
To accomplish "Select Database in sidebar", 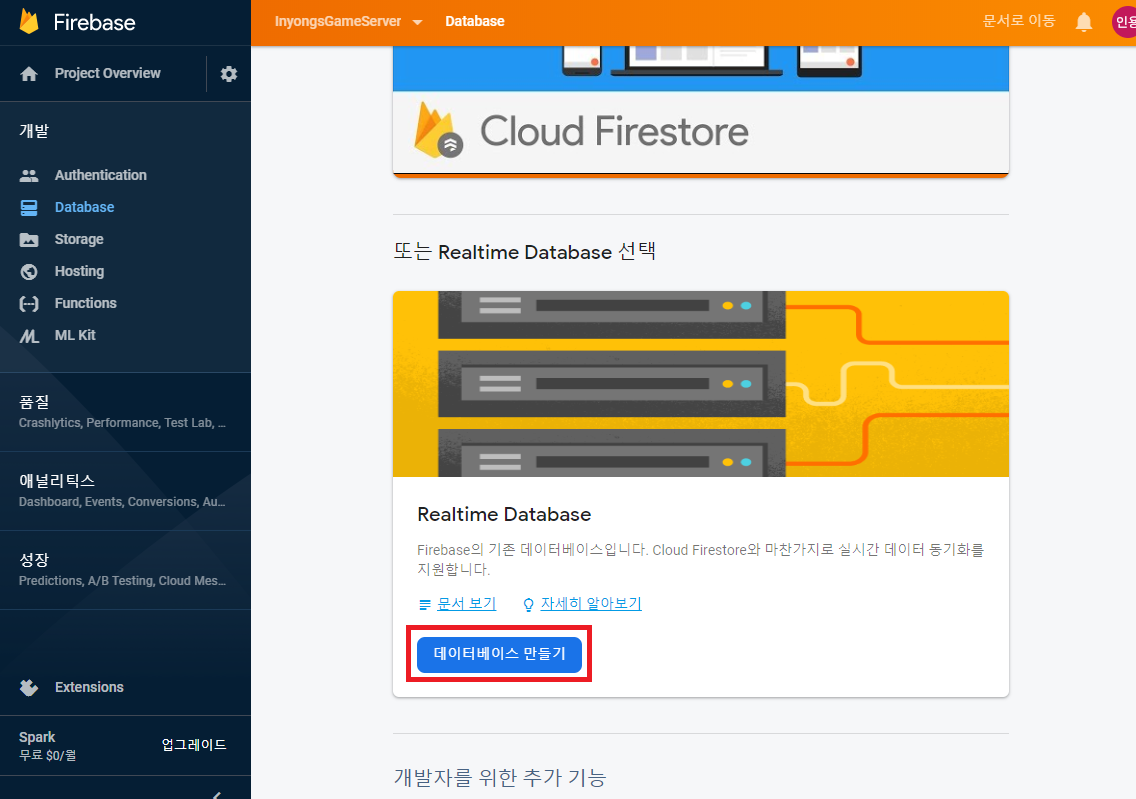I will click(85, 207).
